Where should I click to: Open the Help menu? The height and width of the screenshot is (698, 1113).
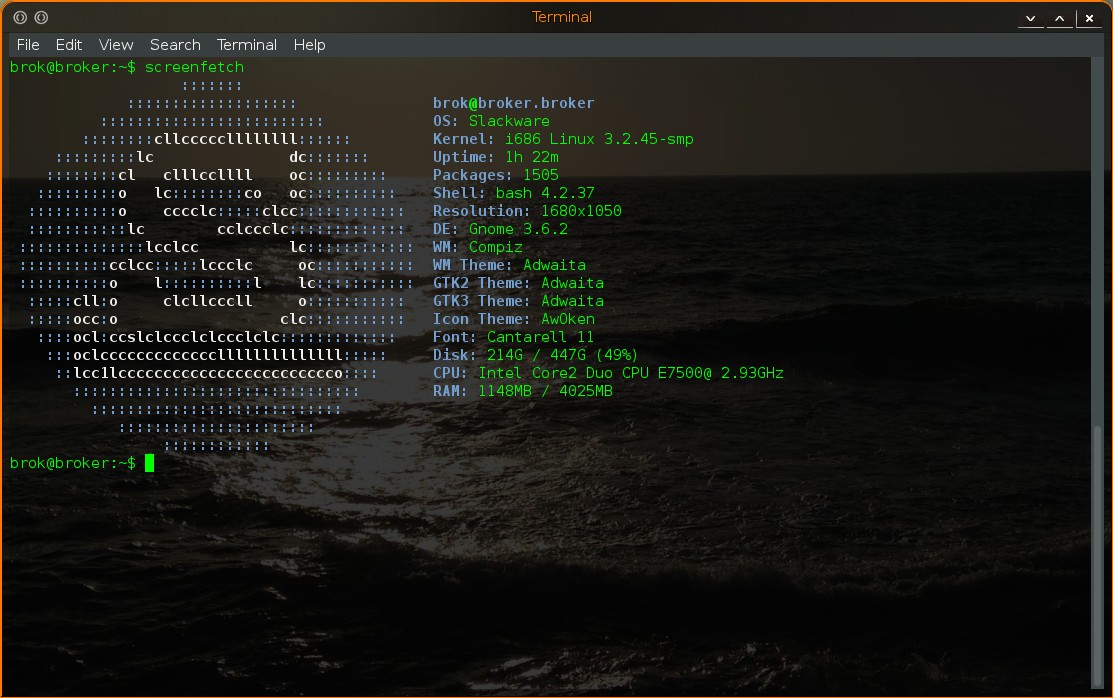click(309, 45)
